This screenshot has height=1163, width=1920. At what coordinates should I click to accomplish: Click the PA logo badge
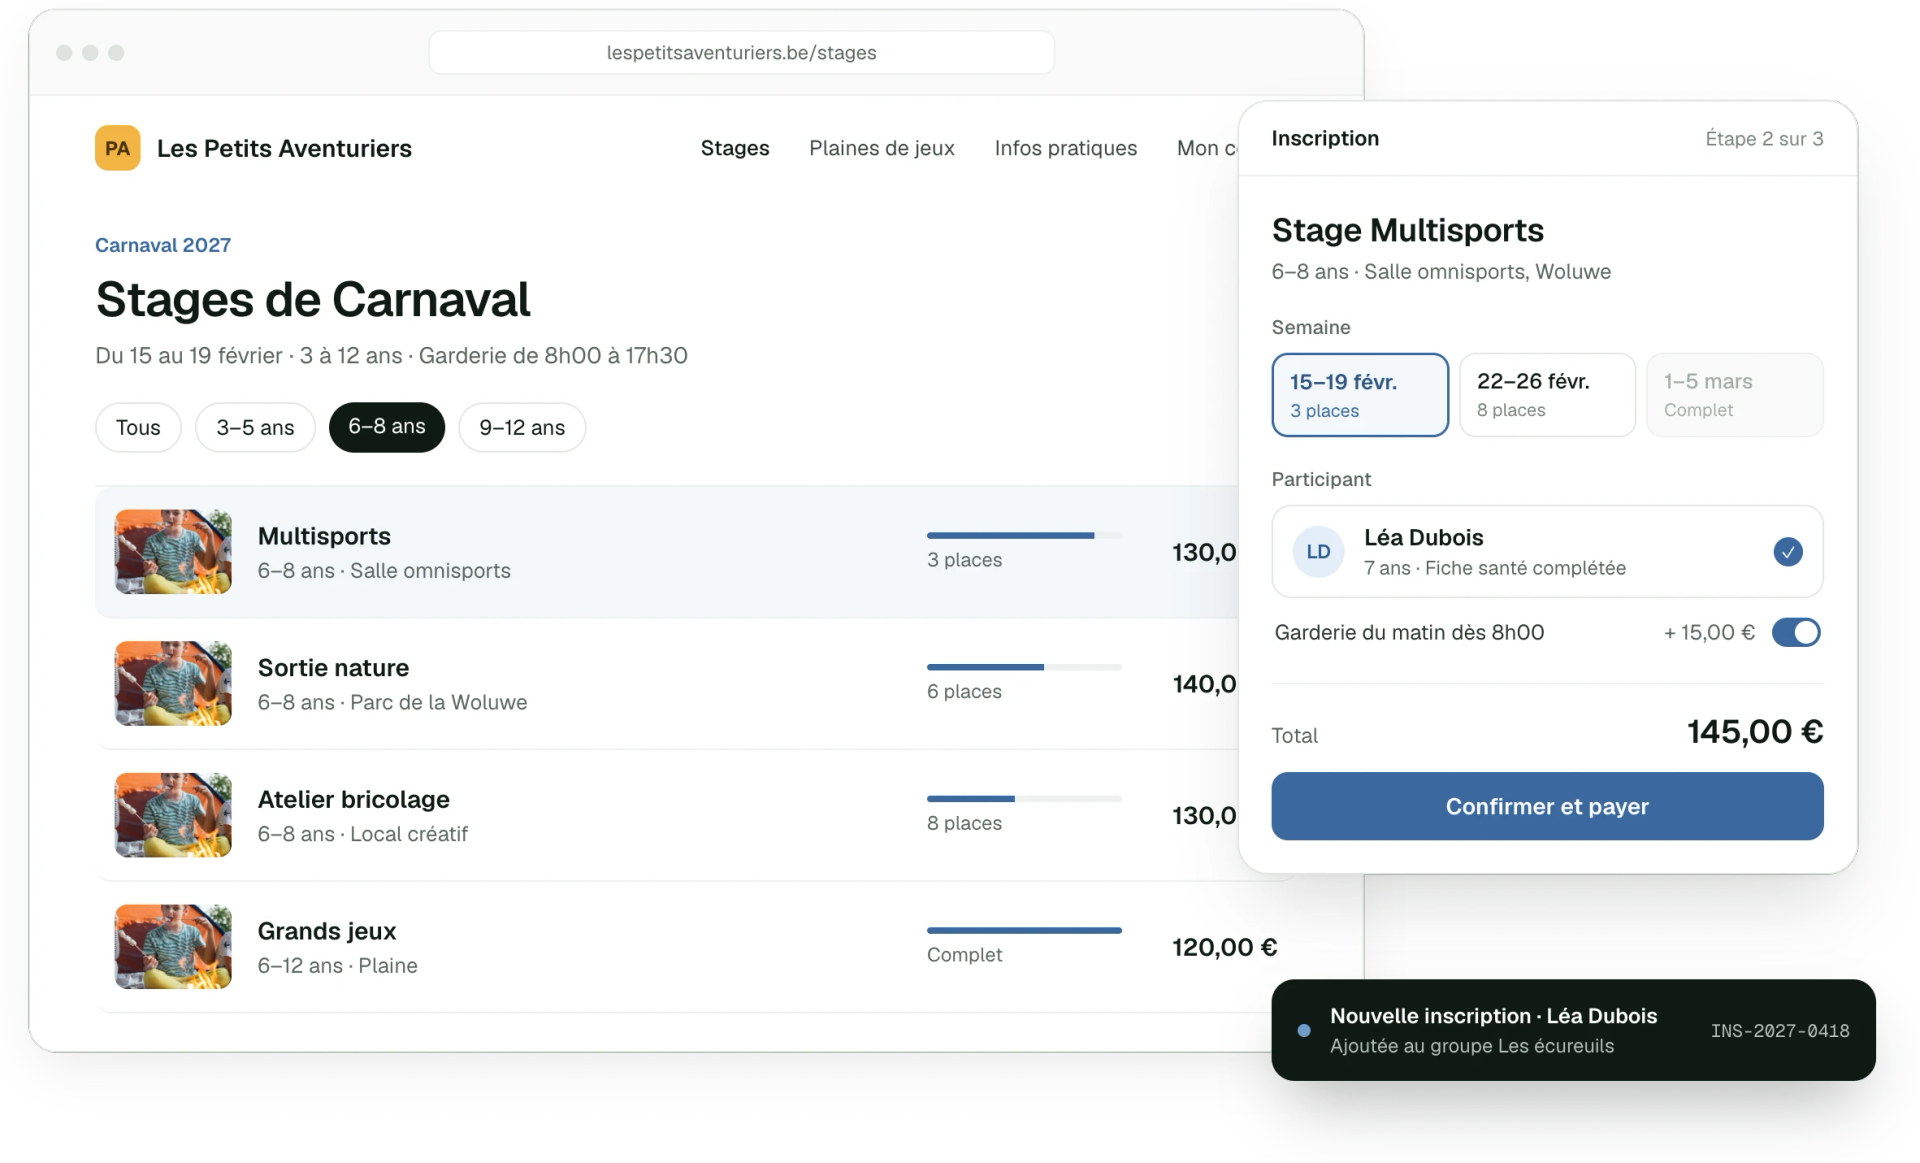coord(117,148)
